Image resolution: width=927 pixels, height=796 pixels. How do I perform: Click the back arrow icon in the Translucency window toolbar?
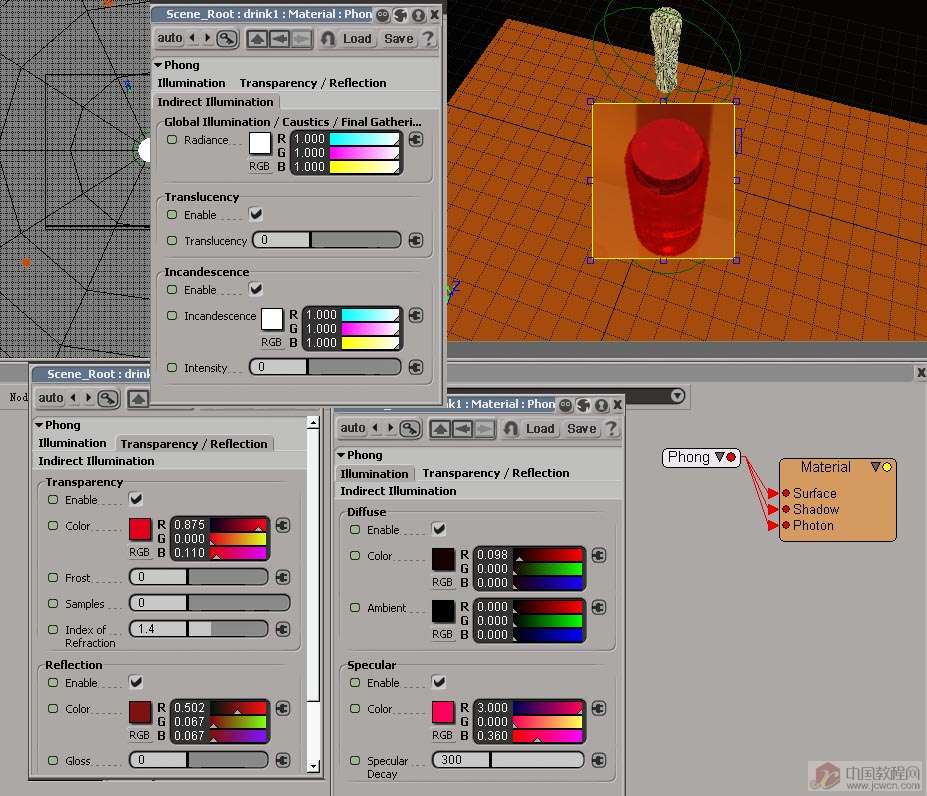coord(279,39)
